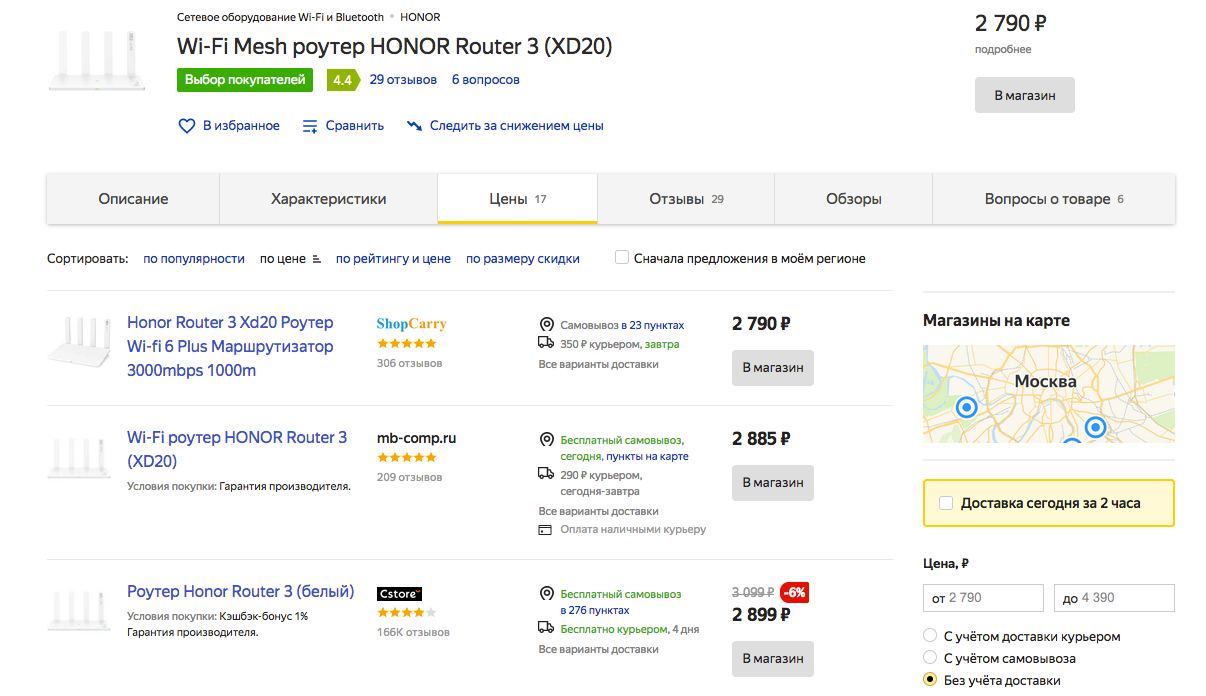Switch to Отзывы tab
Viewport: 1206px width, 696px height.
(686, 199)
